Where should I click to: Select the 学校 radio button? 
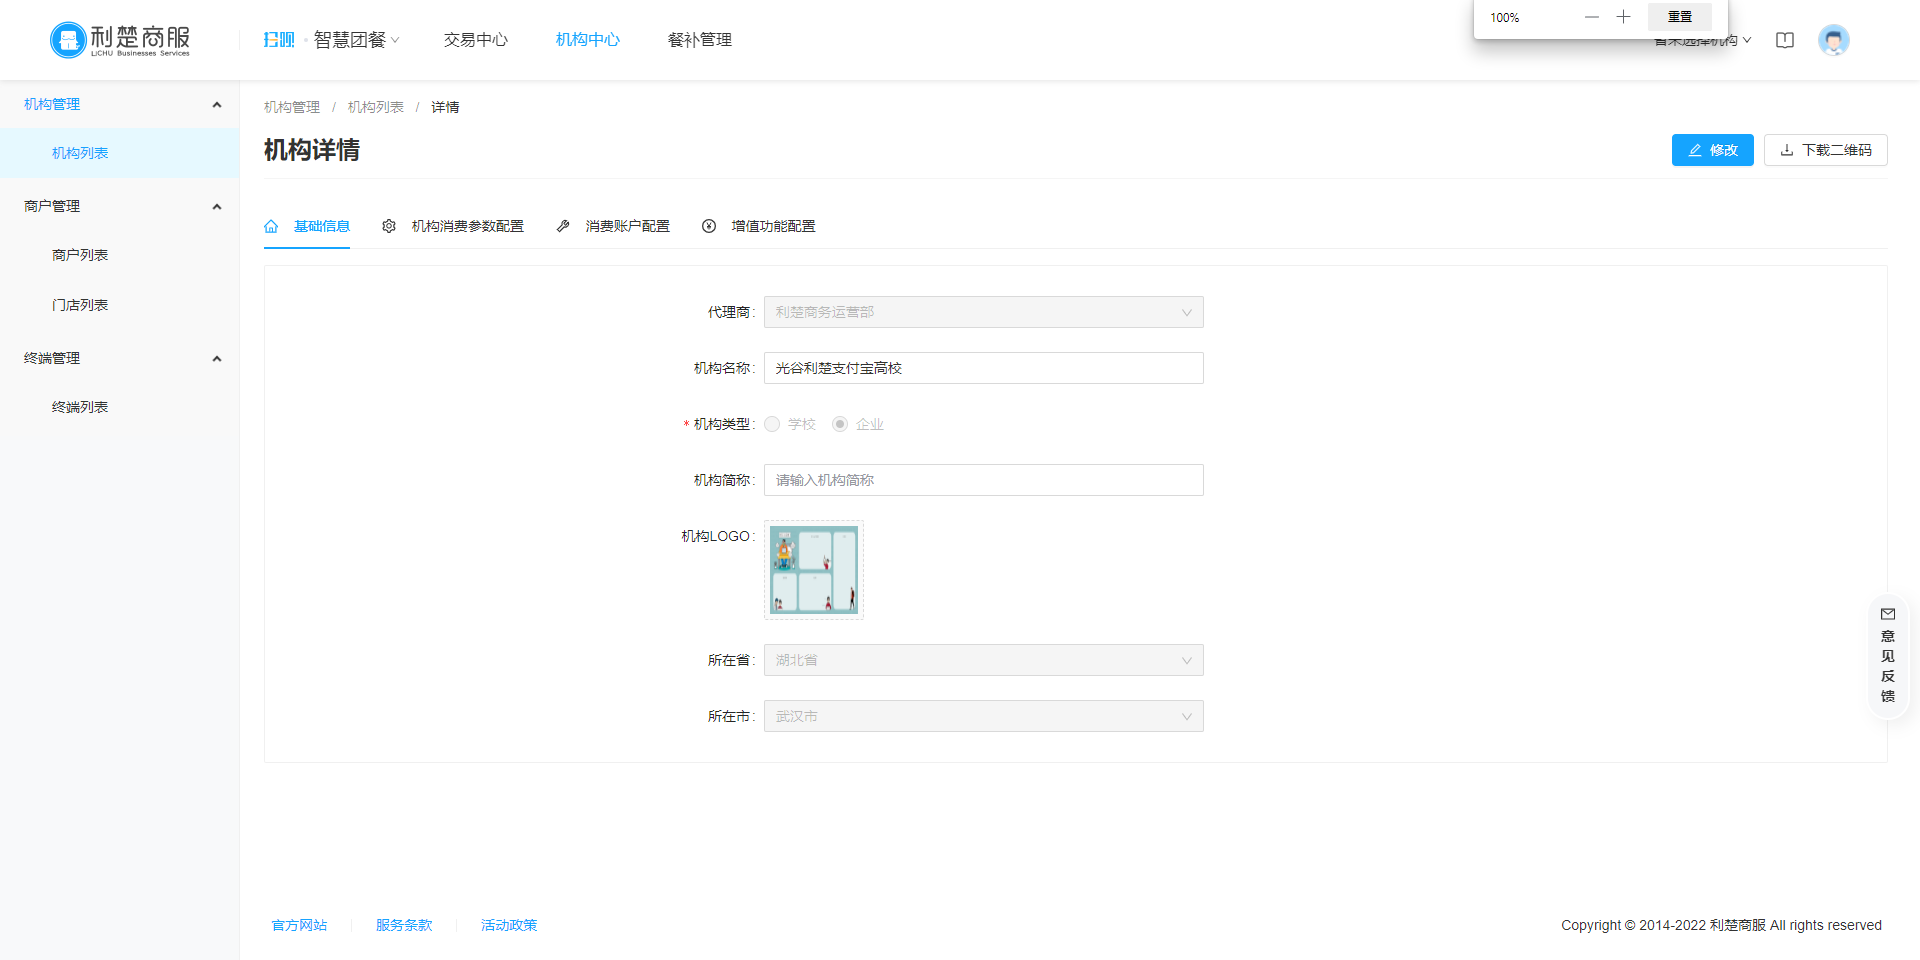pyautogui.click(x=772, y=424)
